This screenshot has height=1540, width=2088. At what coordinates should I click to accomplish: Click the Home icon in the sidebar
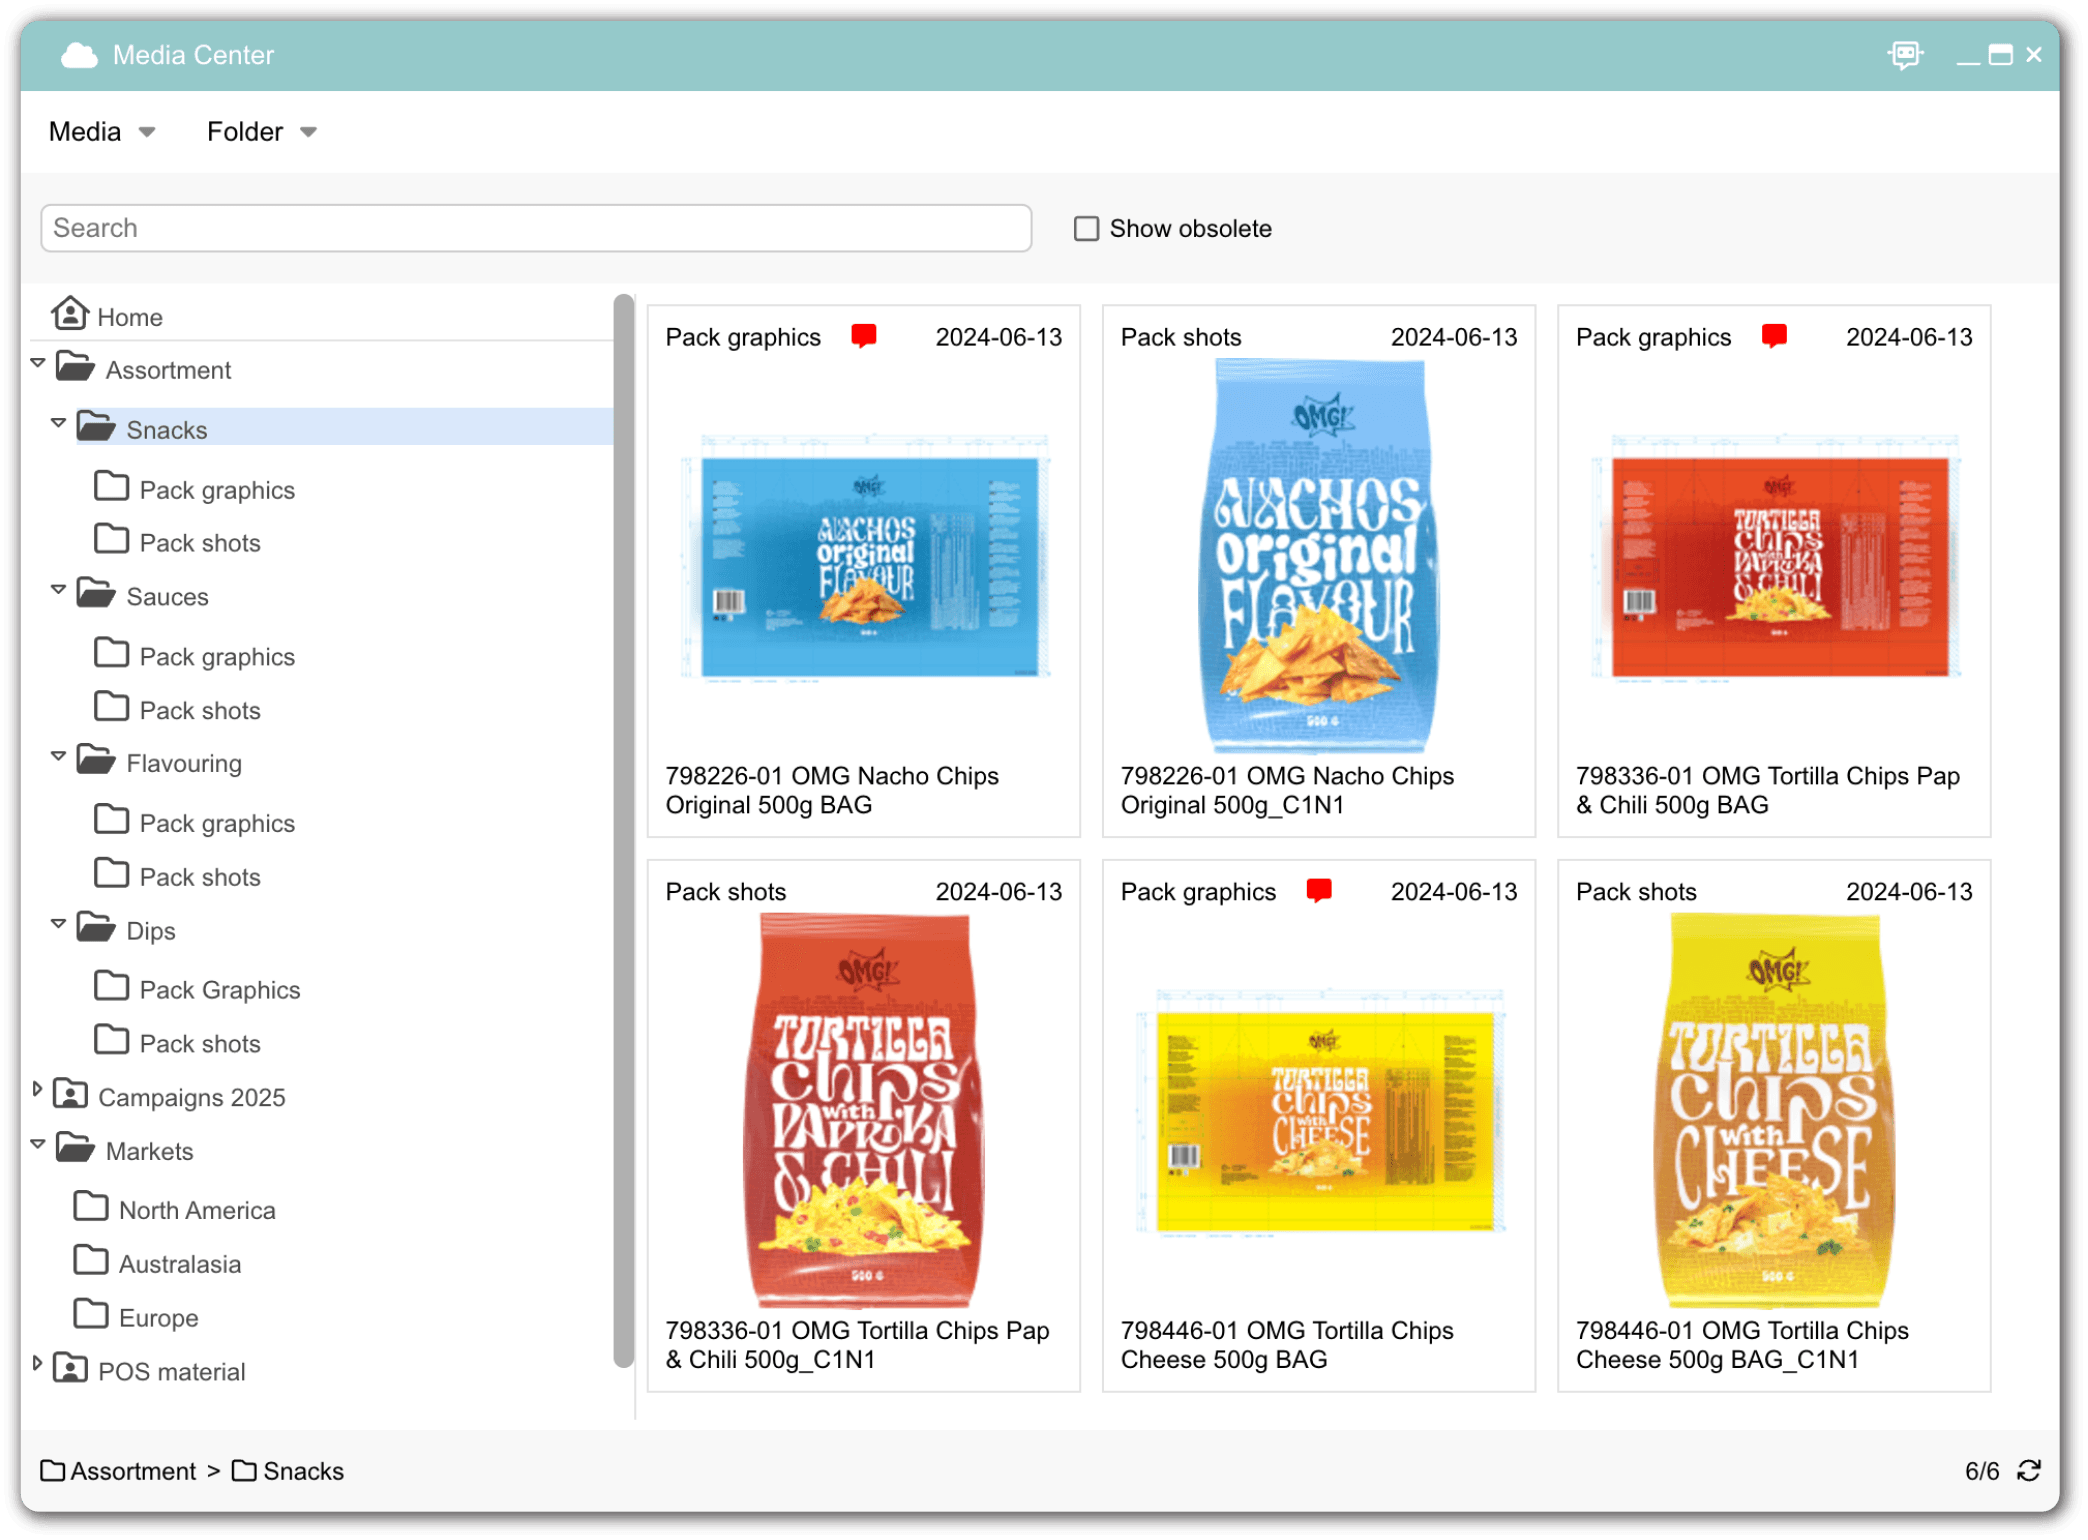(70, 314)
